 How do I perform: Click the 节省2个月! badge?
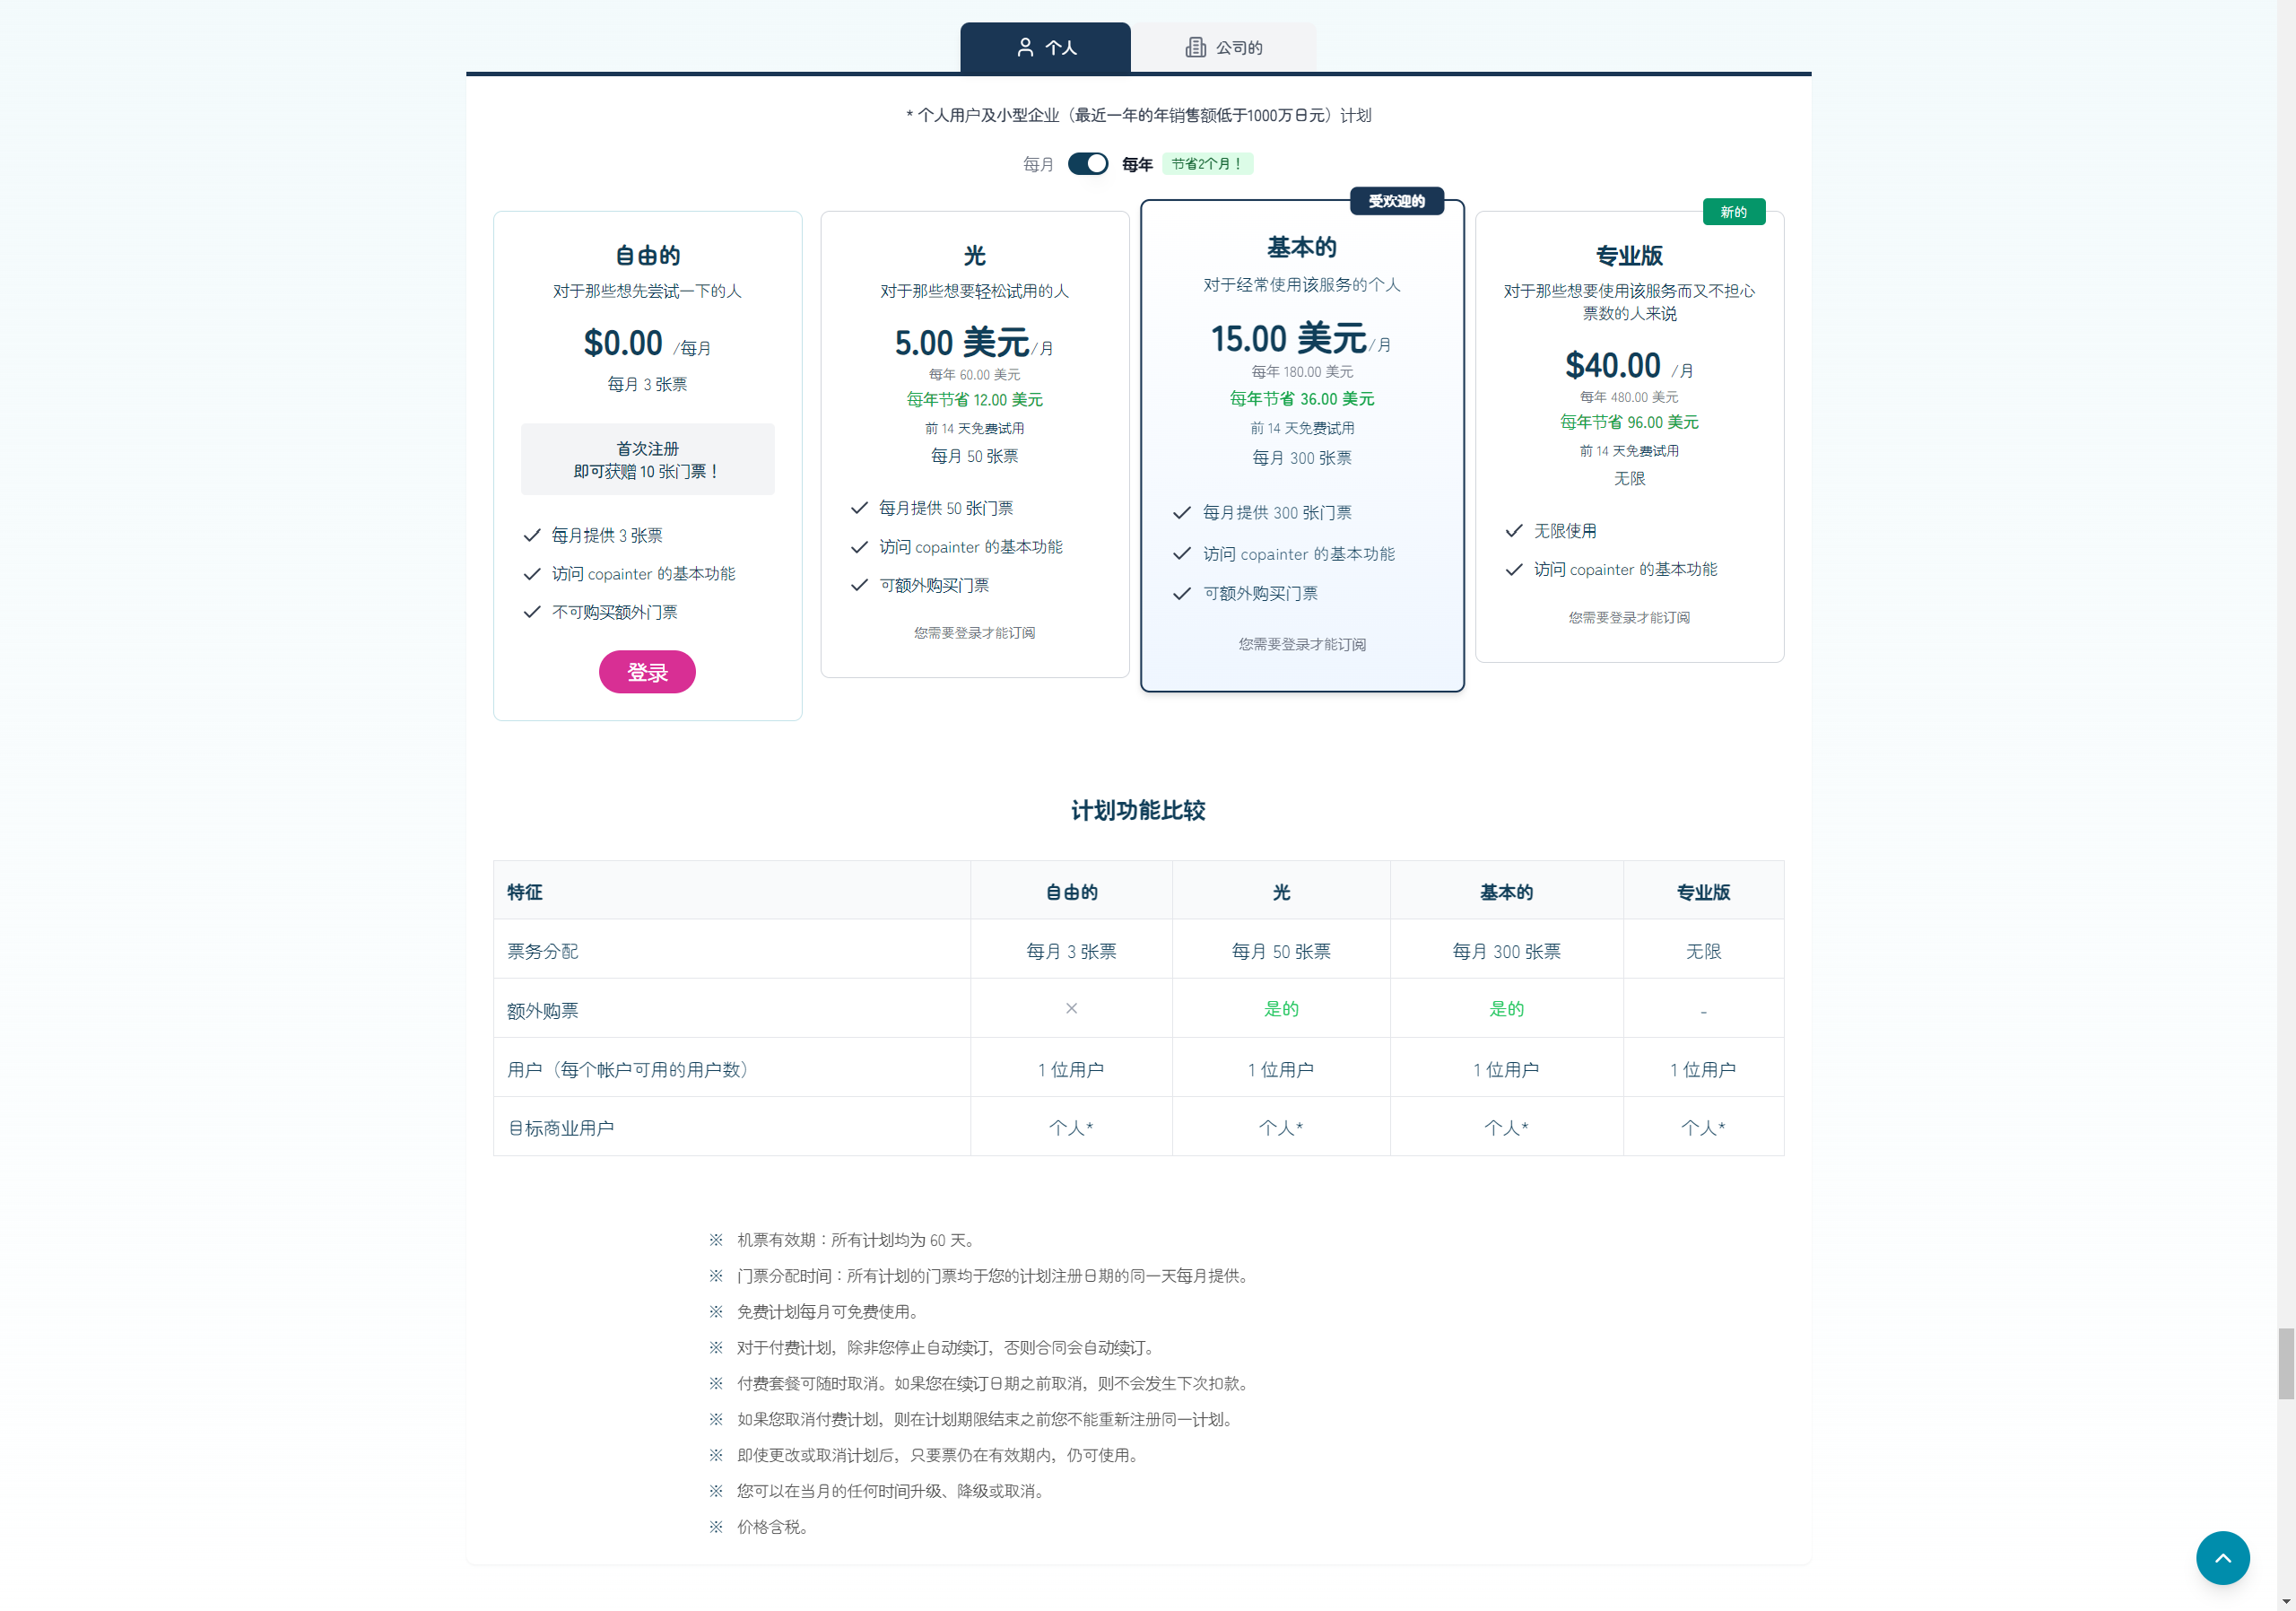(1207, 163)
